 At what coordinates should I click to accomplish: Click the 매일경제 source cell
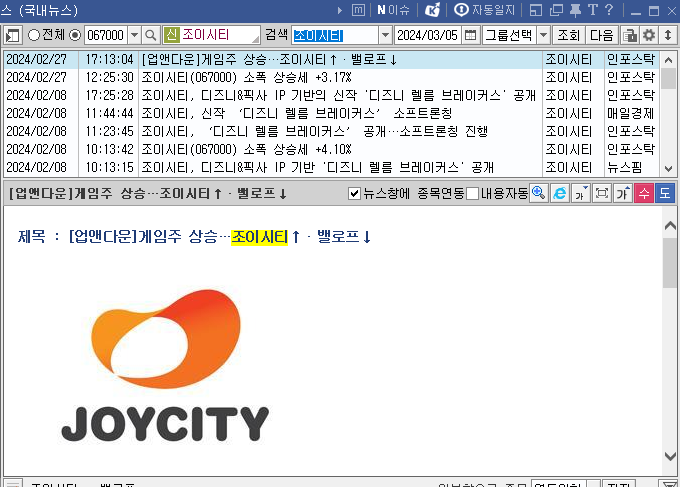point(631,114)
